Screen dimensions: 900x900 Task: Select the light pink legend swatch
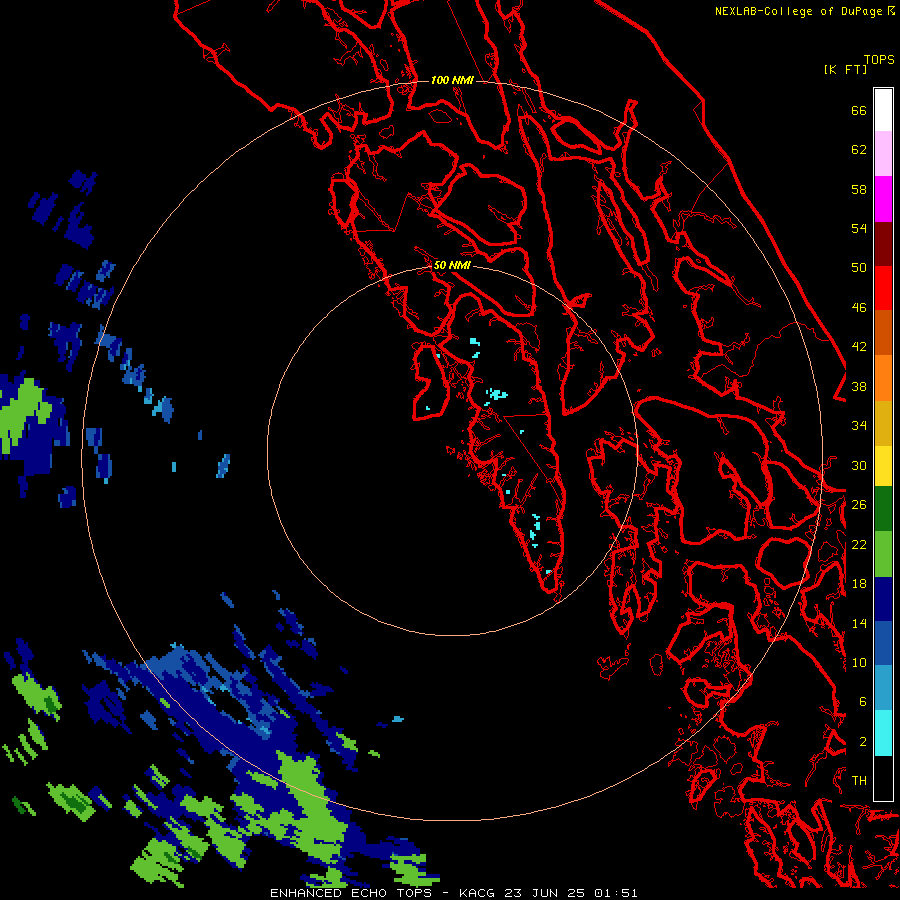coord(883,153)
